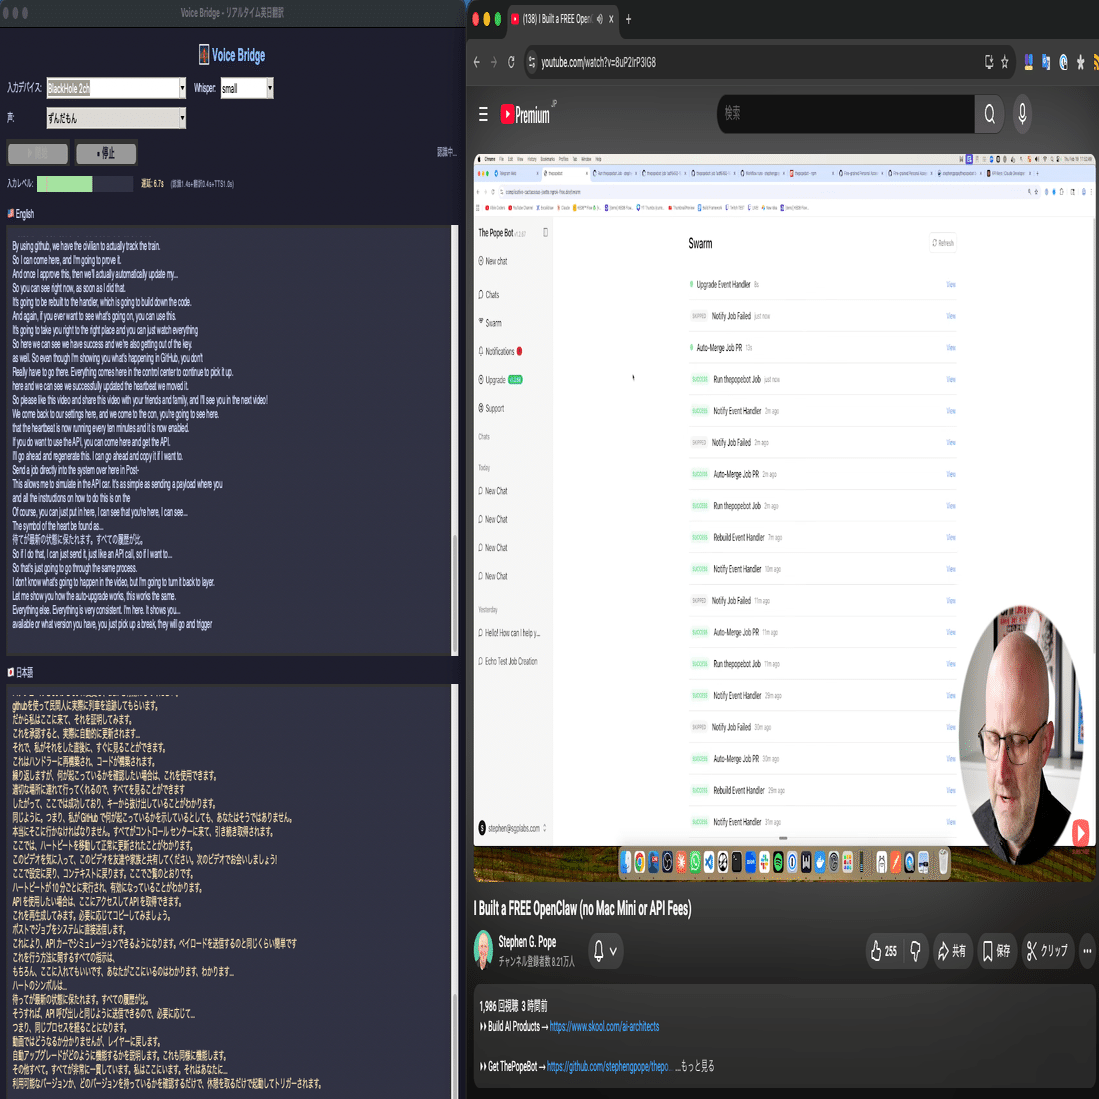This screenshot has width=1099, height=1099.
Task: Click the YouTube 検索 search field
Action: pyautogui.click(x=845, y=114)
